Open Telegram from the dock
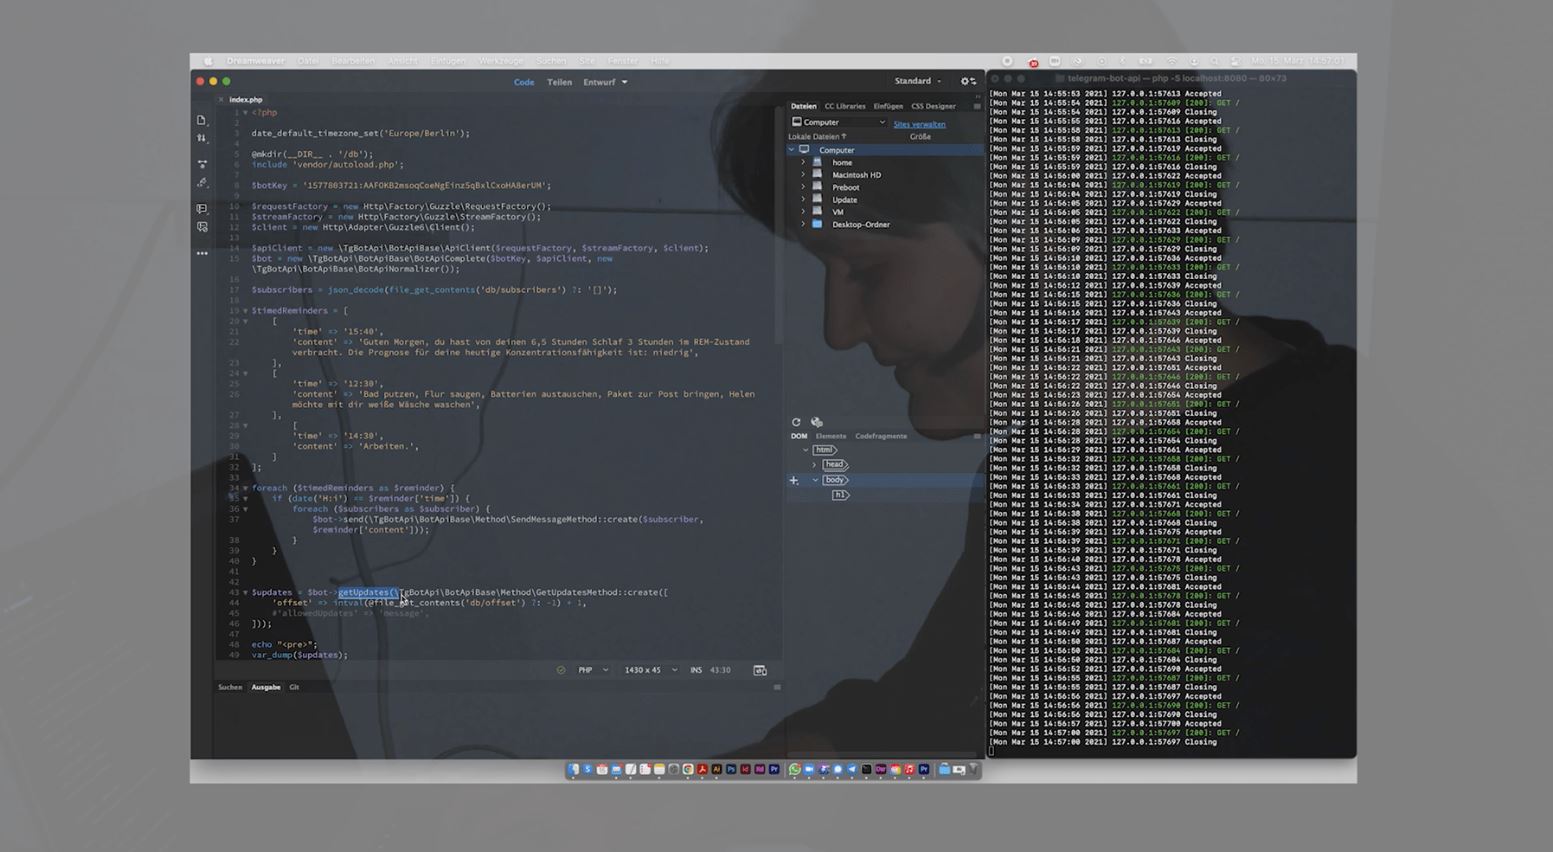This screenshot has height=852, width=1553. (x=852, y=770)
